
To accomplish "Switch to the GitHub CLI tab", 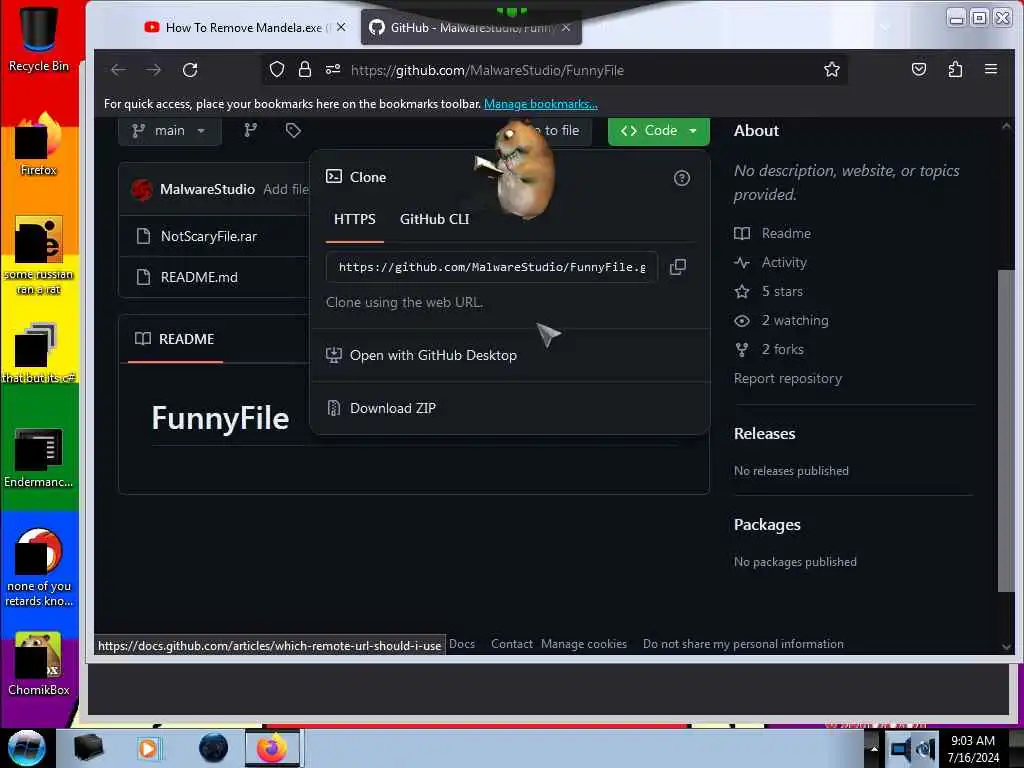I will tap(434, 219).
